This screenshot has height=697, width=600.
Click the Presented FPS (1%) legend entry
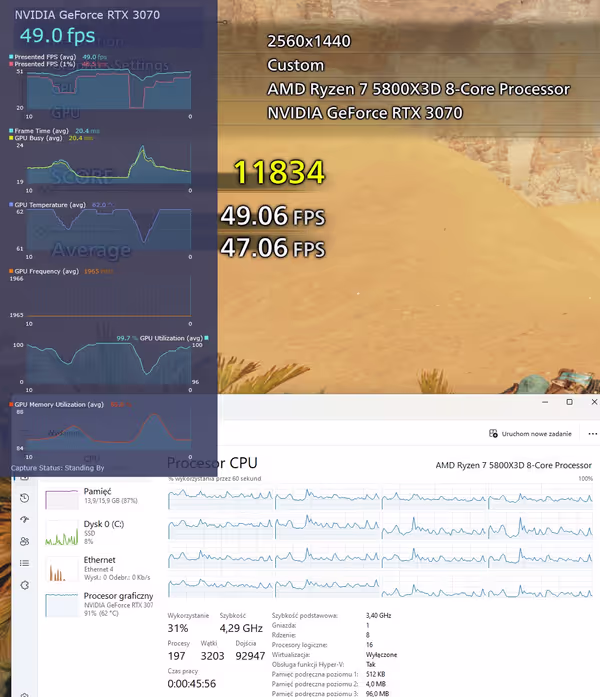58,64
